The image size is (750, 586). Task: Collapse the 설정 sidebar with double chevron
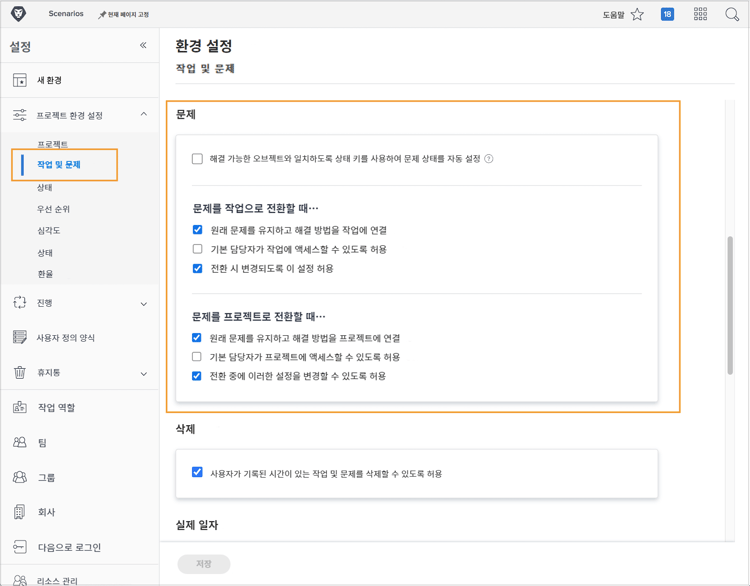click(x=143, y=45)
